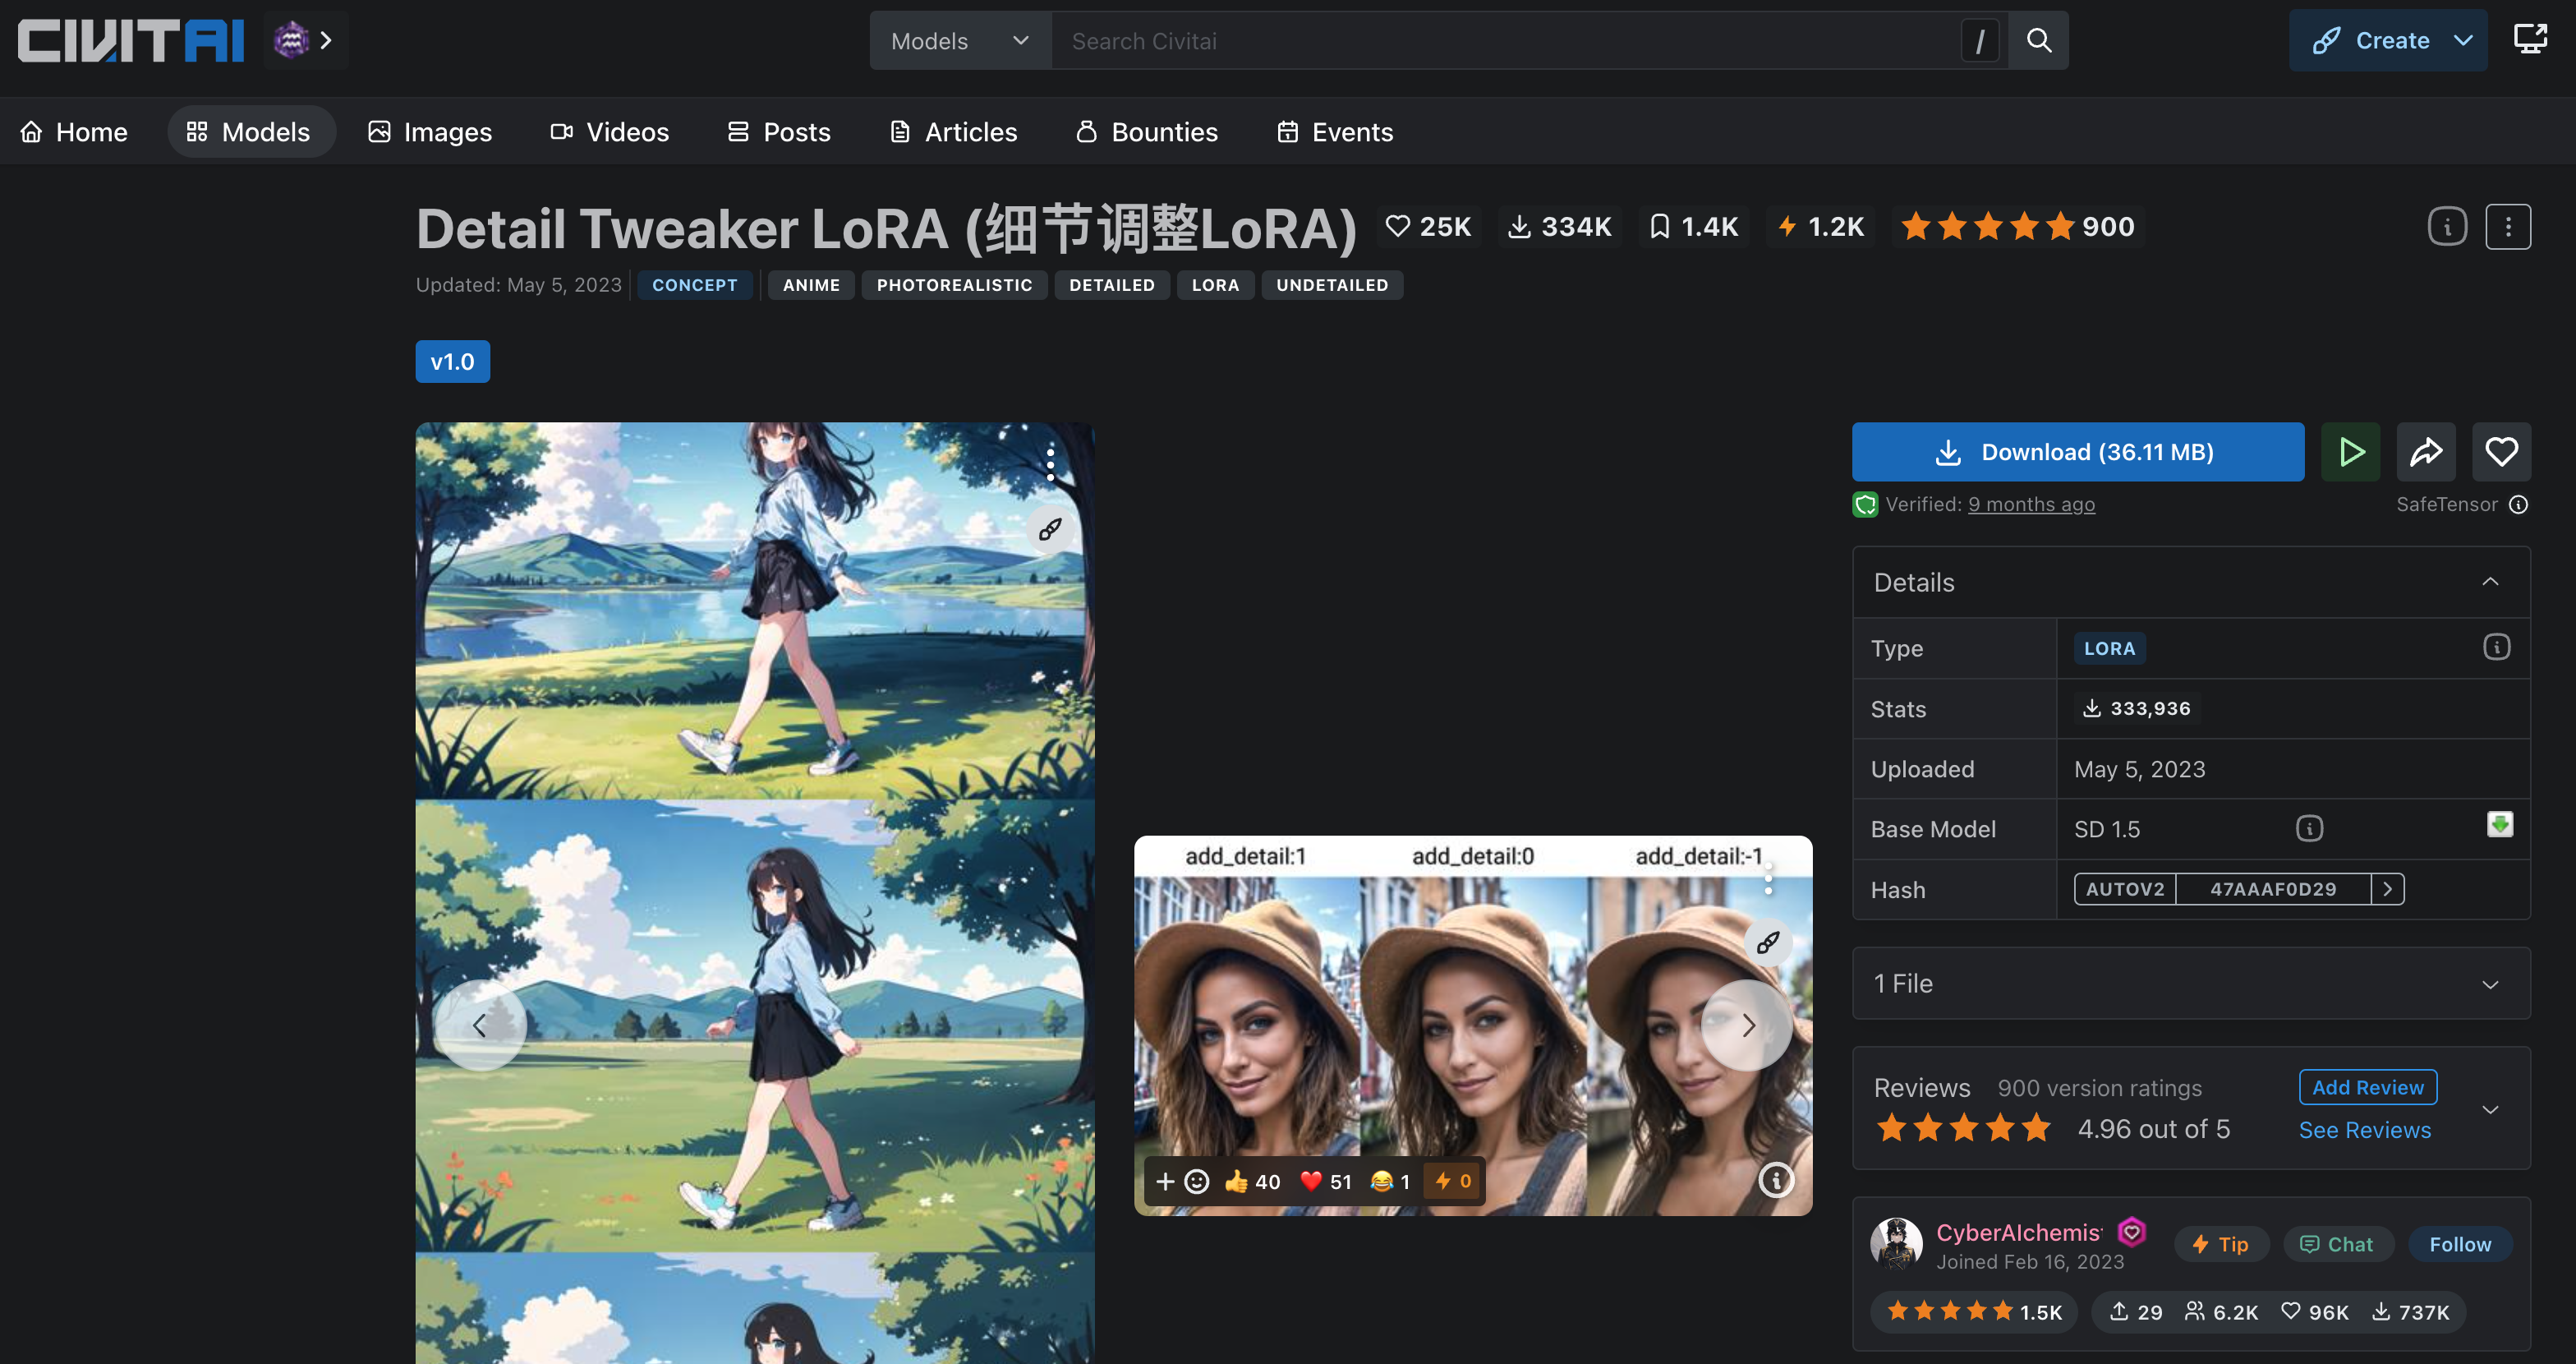Click the SafeTensor info icon
2576x1364 pixels.
2519,505
